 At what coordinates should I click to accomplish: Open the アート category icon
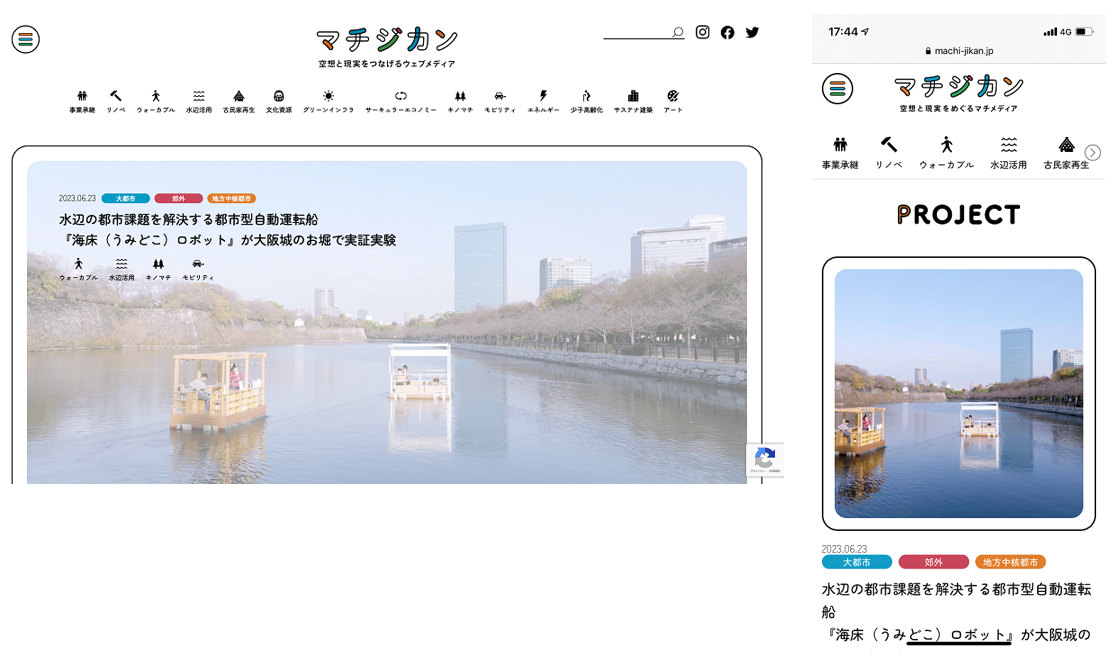click(x=672, y=95)
